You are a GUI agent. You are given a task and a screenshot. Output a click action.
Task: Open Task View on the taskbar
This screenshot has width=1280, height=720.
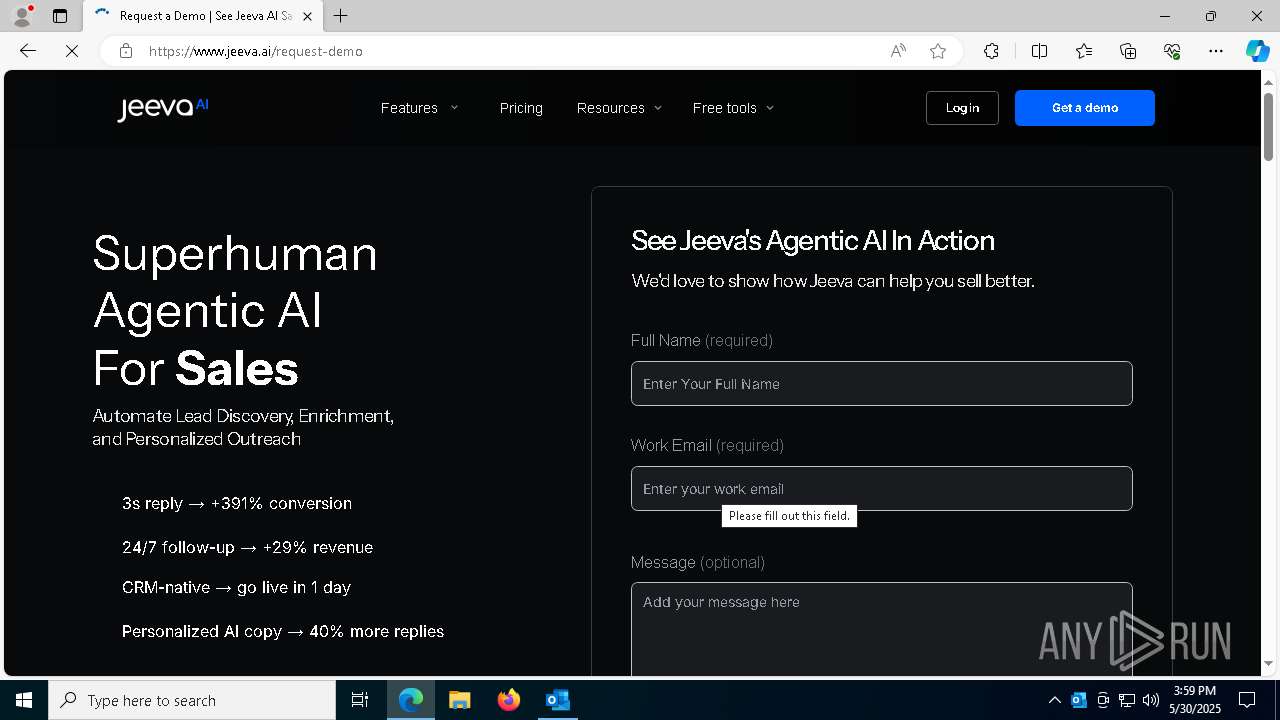(x=360, y=700)
